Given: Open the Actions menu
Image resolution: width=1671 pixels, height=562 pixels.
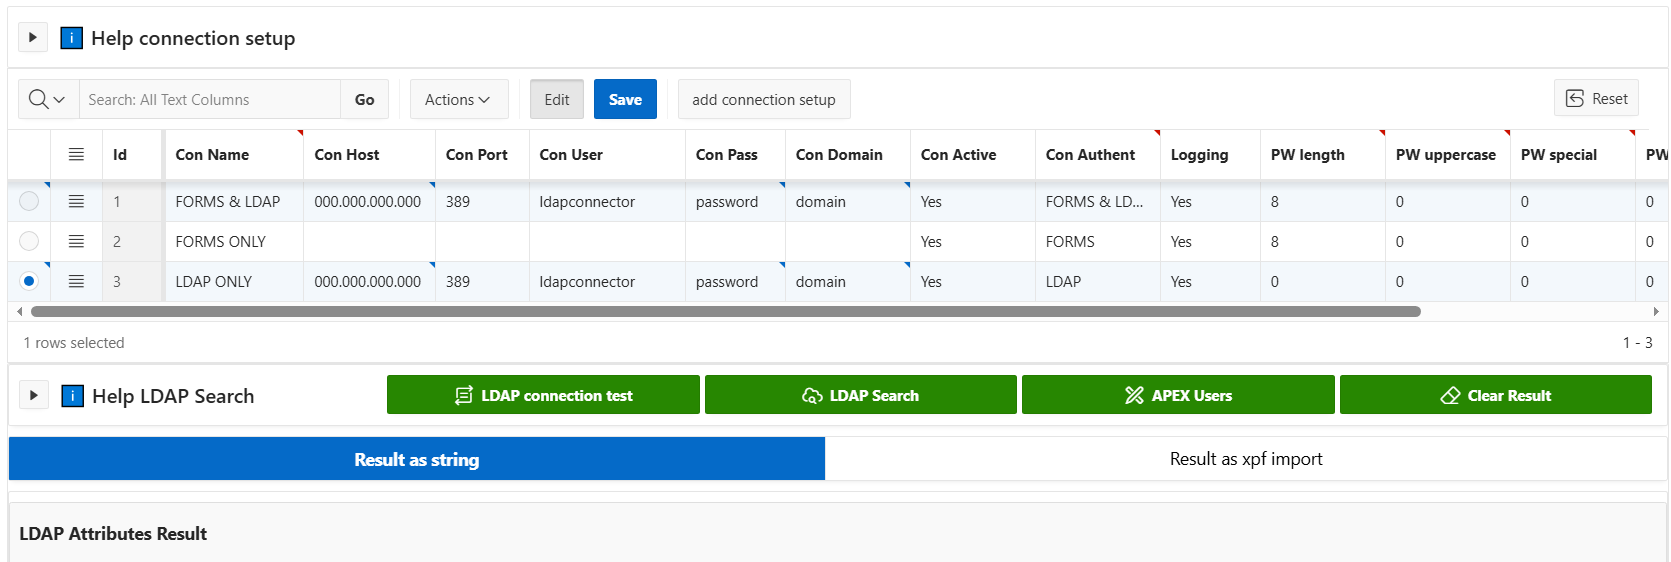Looking at the screenshot, I should (459, 99).
